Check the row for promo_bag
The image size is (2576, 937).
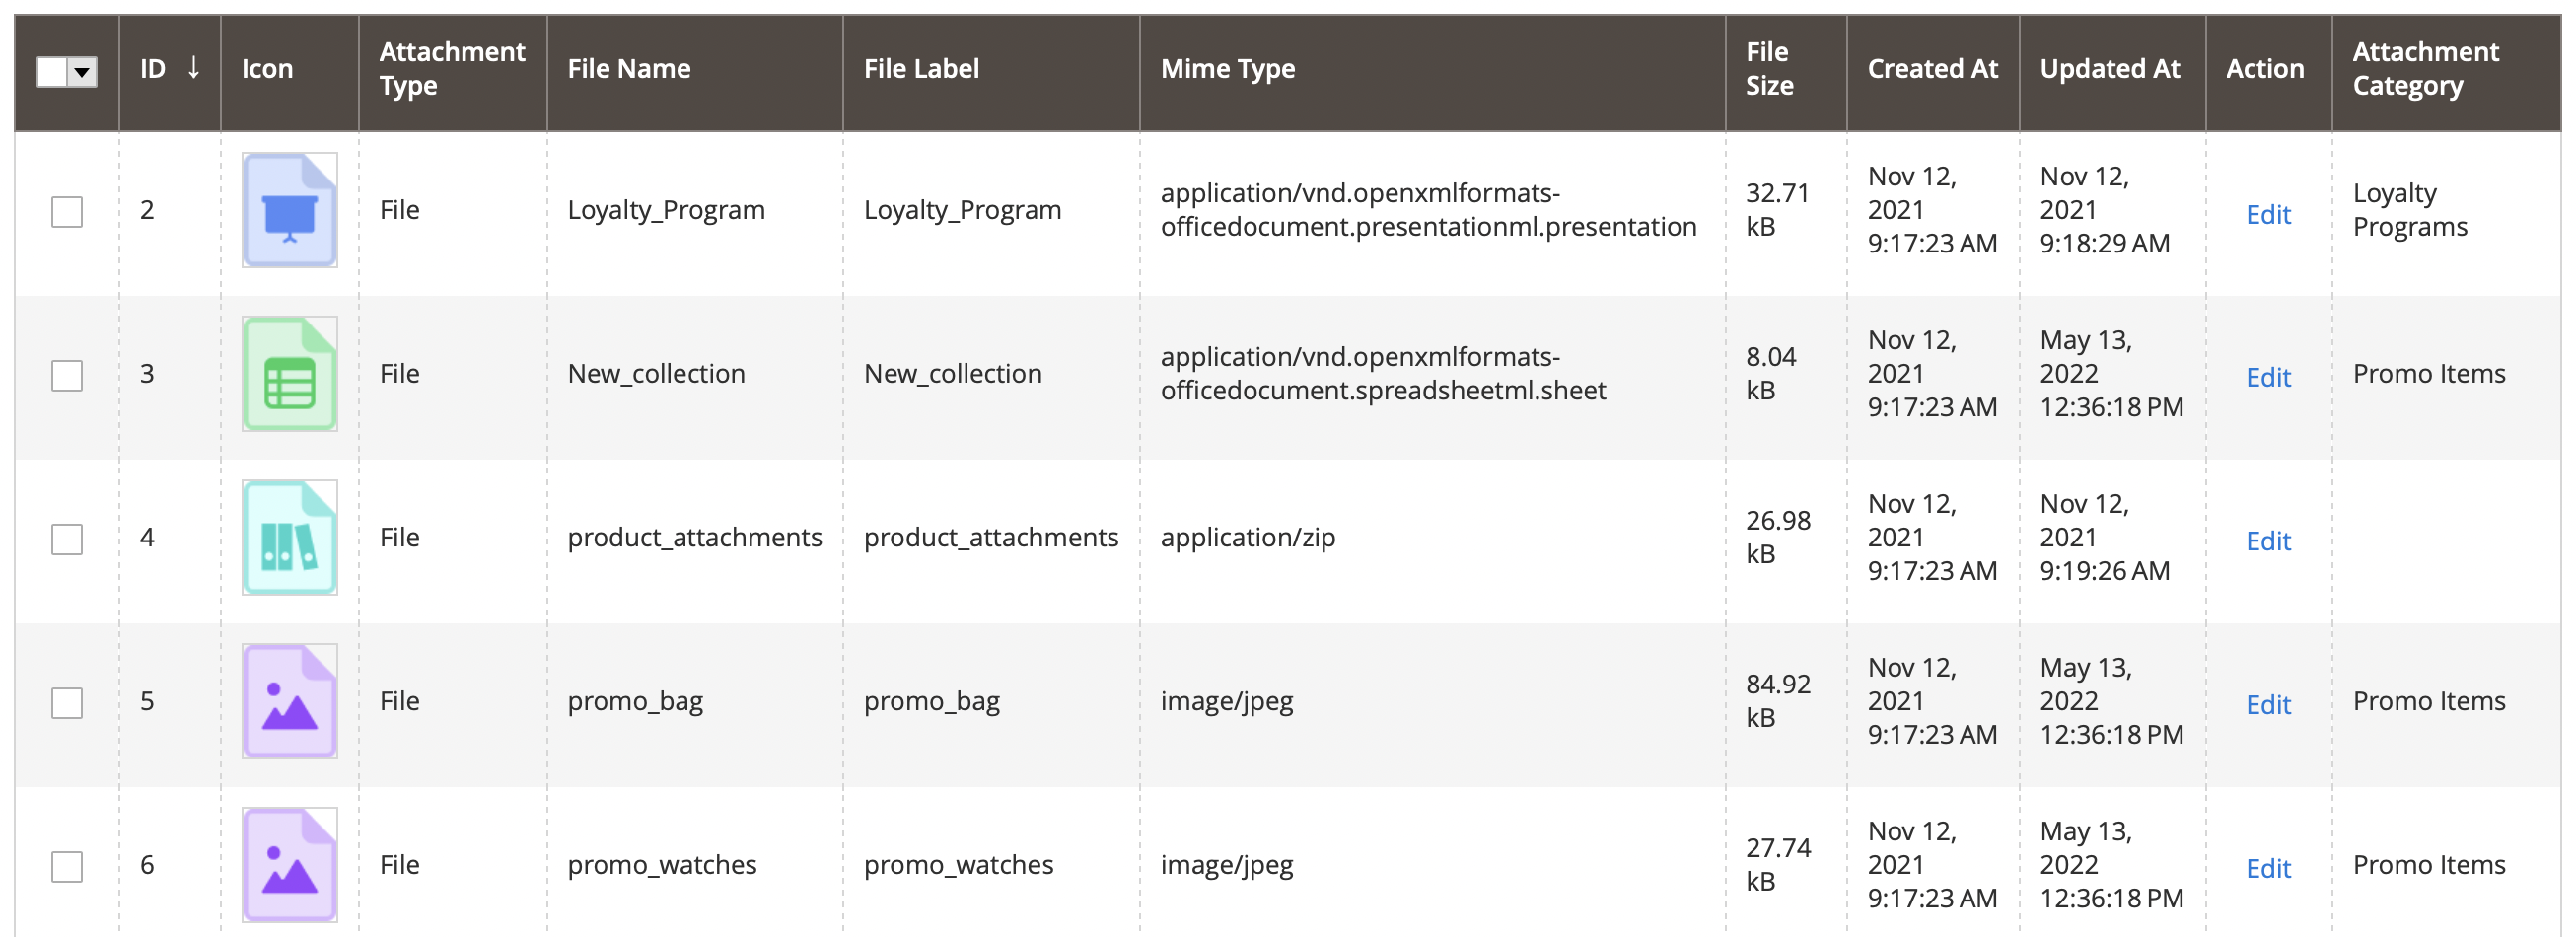(x=67, y=703)
